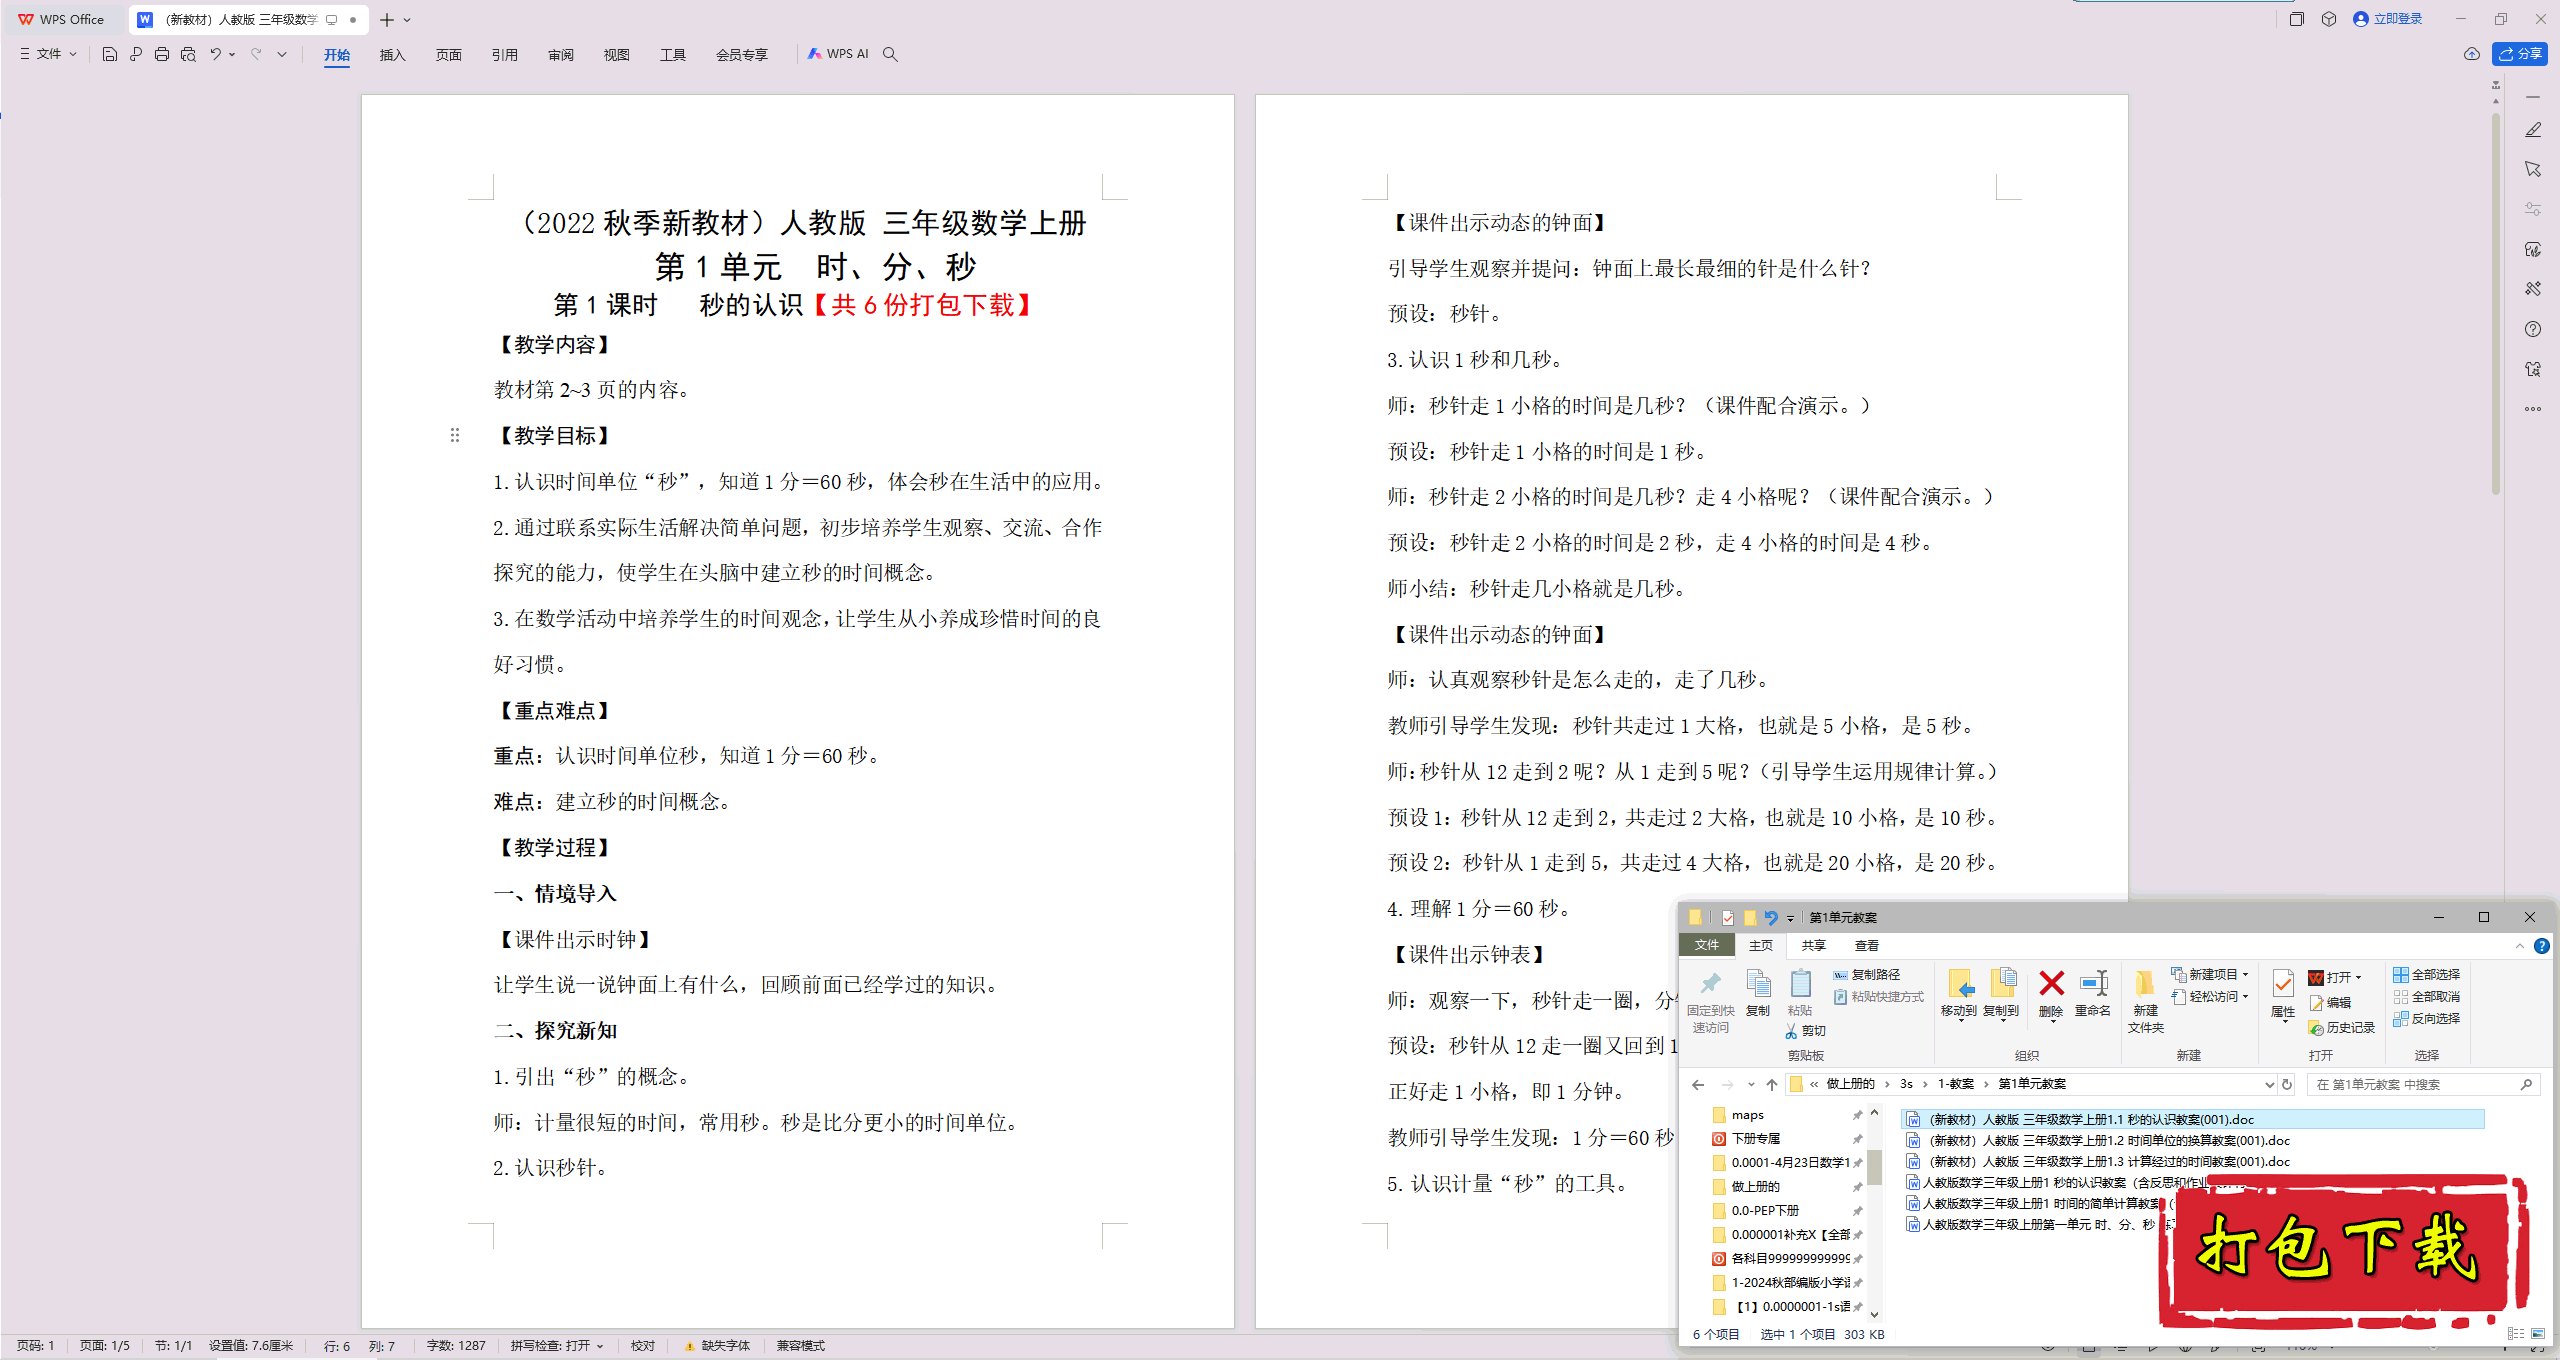Click the more options dots in right sidebar
This screenshot has height=1360, width=2560.
coord(2533,409)
